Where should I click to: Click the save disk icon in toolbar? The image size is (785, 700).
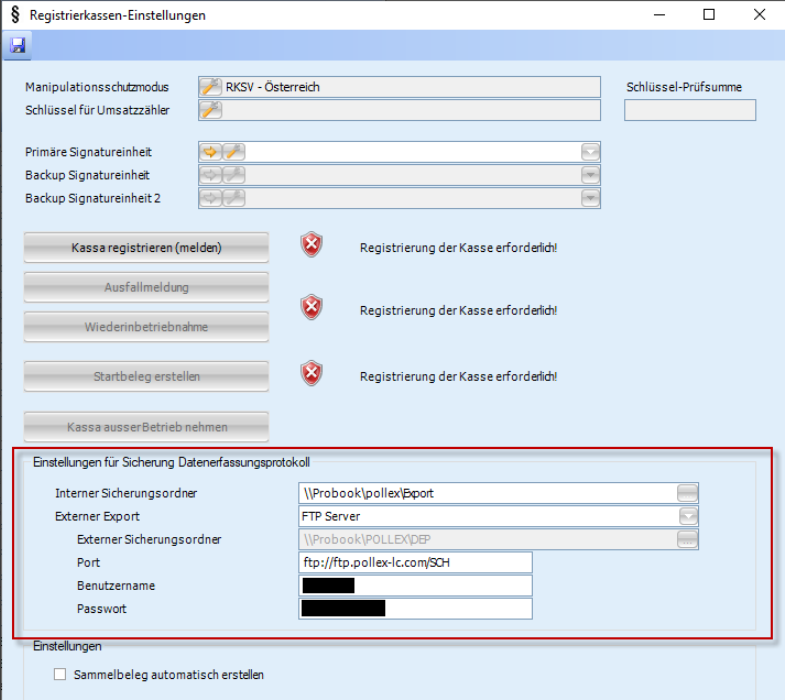tap(18, 45)
